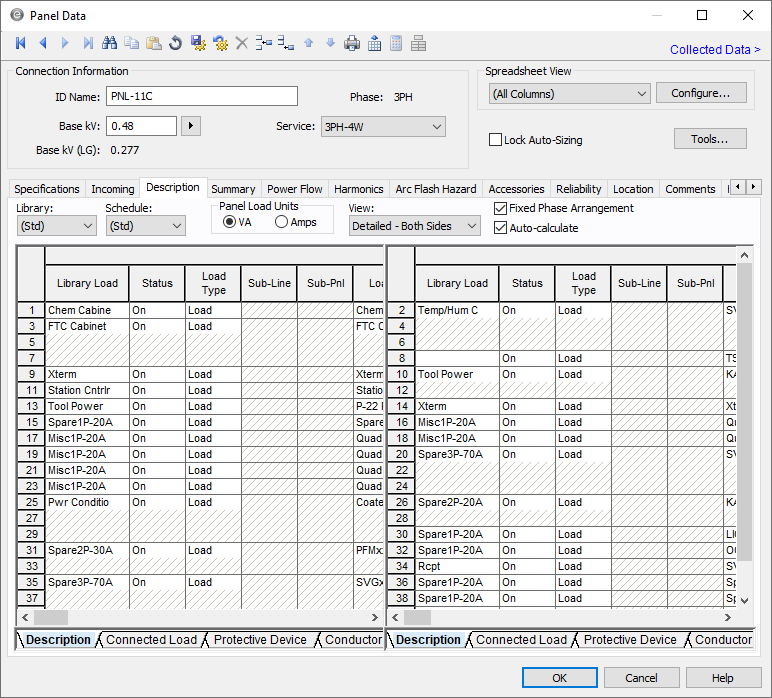Click the previous record arrow
The width and height of the screenshot is (772, 698).
pyautogui.click(x=43, y=43)
